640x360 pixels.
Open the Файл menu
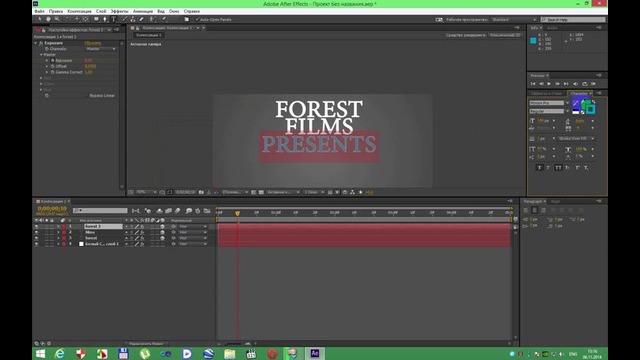39,11
